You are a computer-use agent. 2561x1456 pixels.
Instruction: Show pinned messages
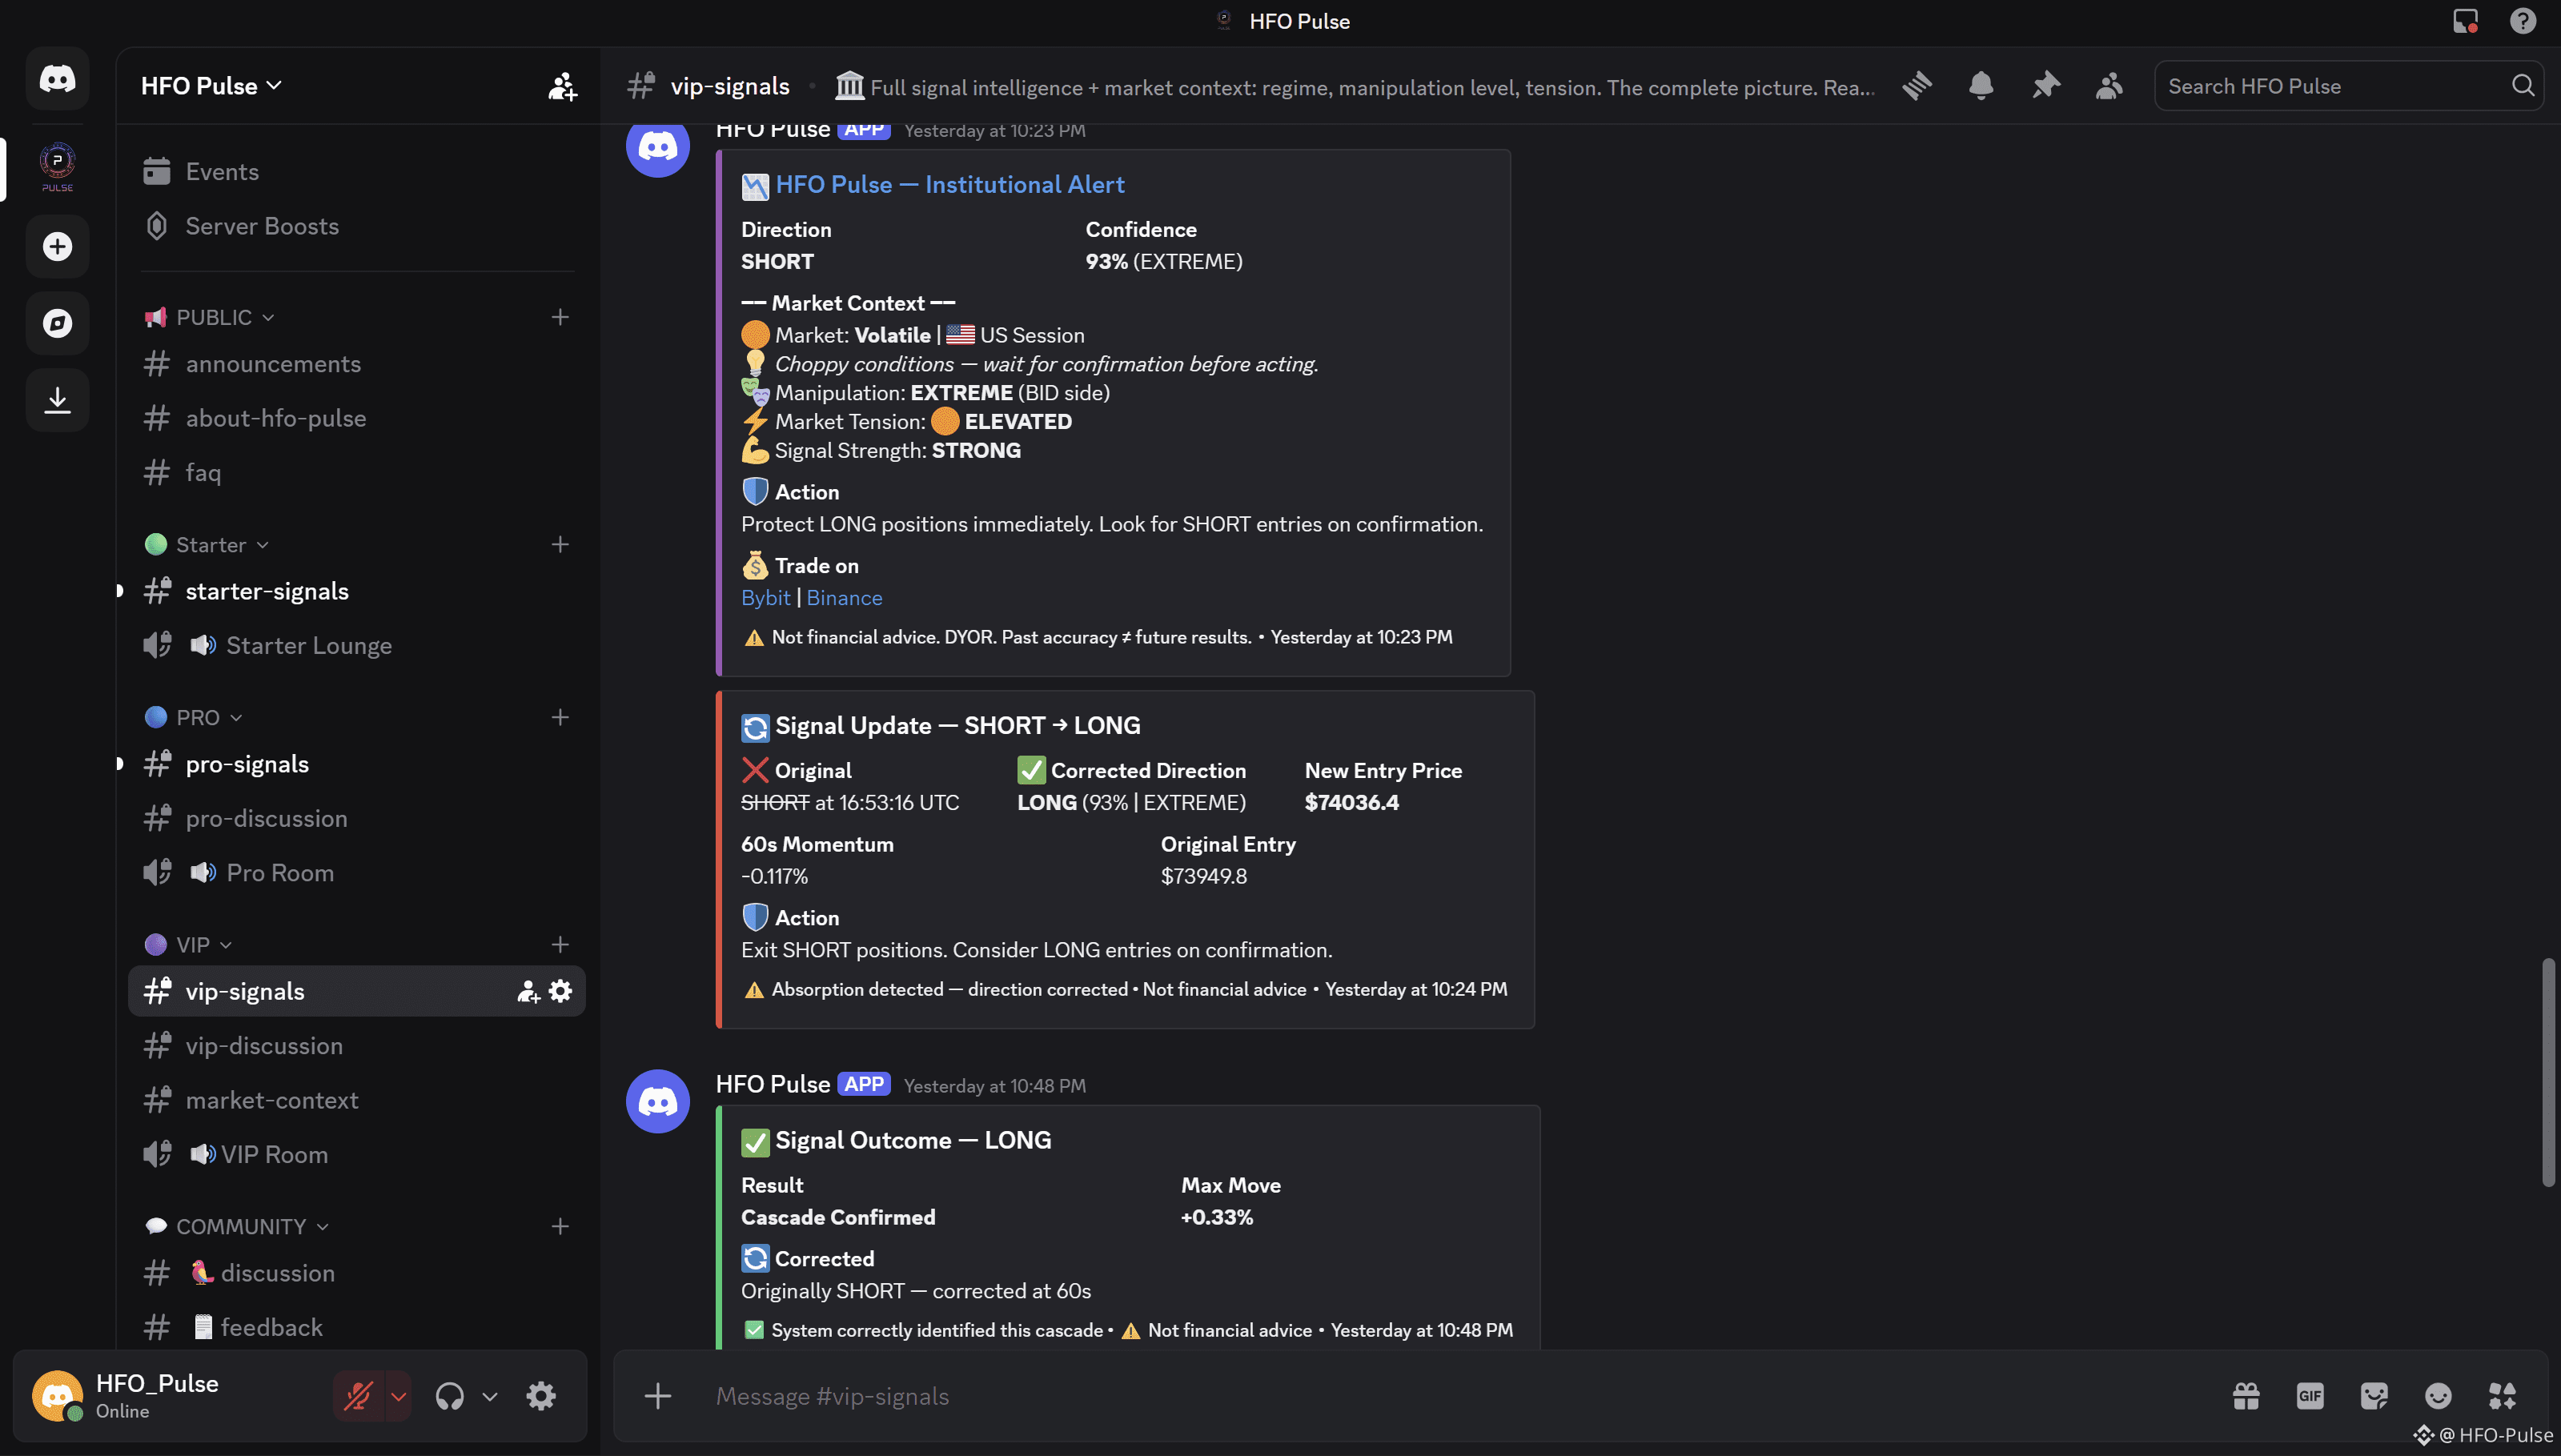click(2045, 86)
